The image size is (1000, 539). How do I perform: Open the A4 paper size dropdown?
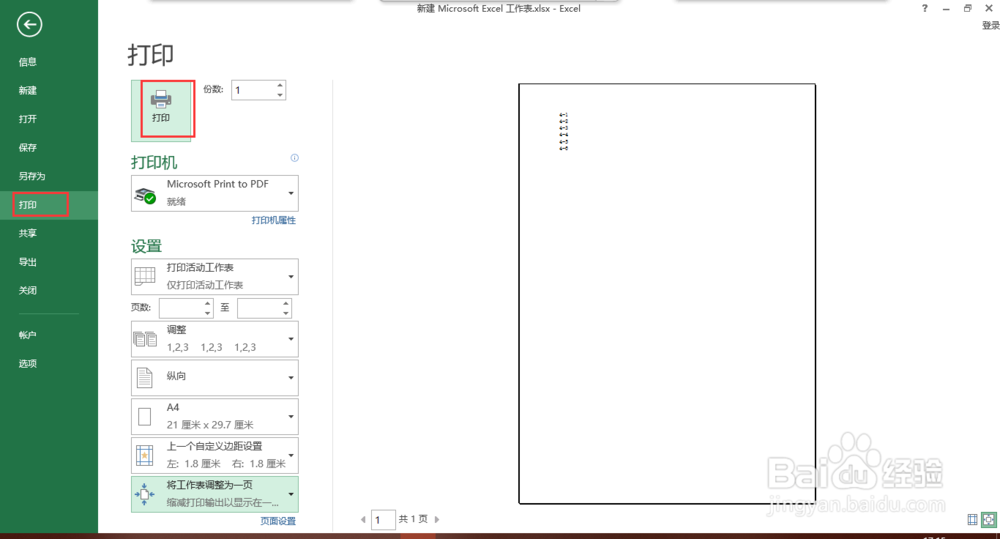215,417
